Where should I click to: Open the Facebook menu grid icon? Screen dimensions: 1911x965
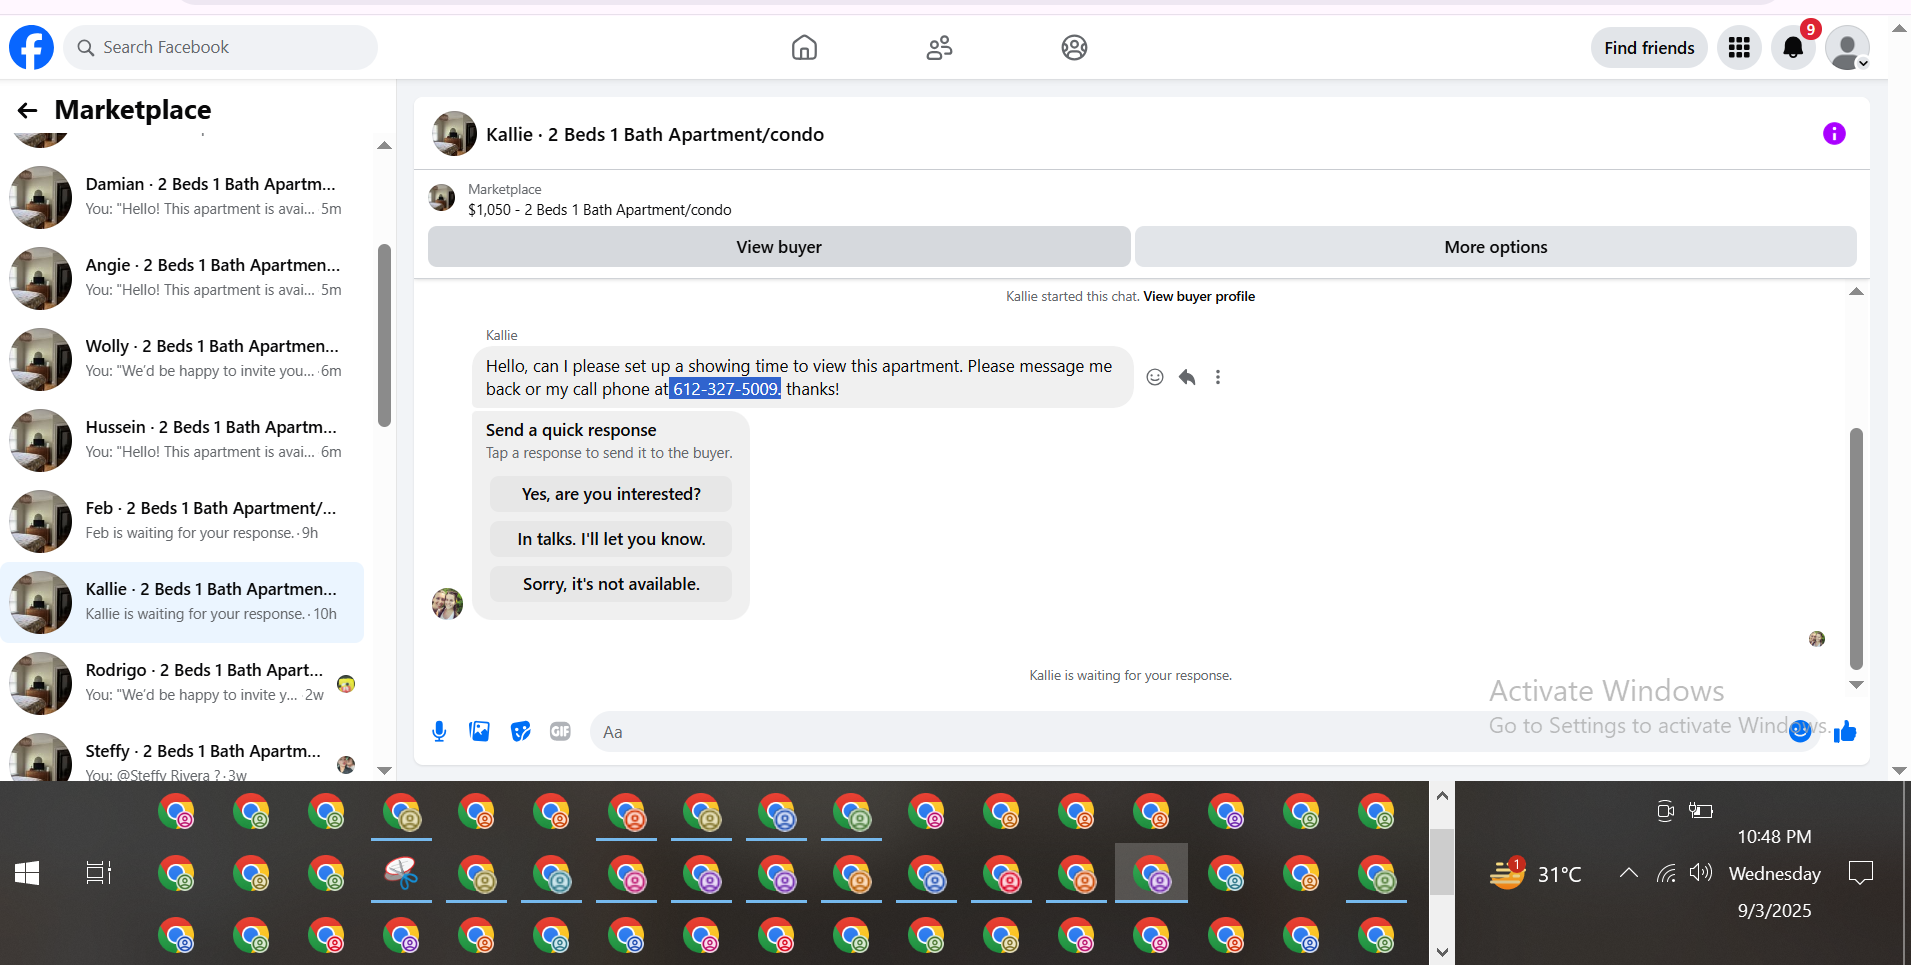(x=1739, y=47)
